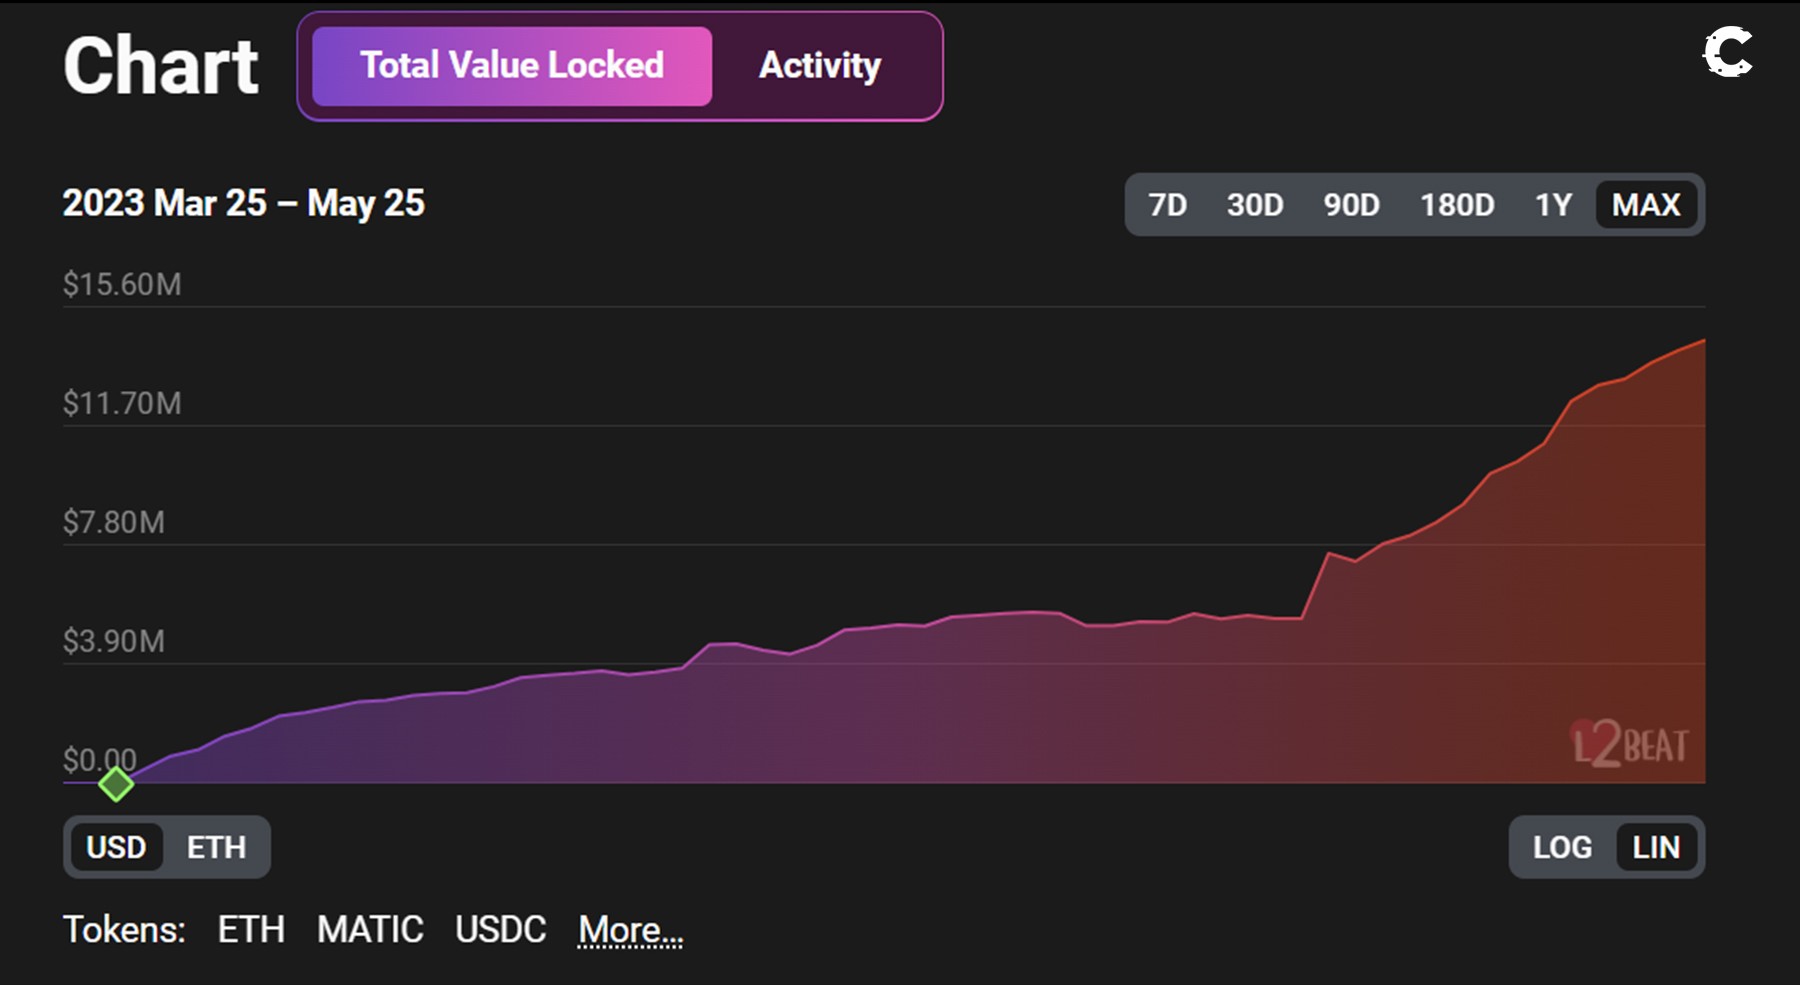Expand the More... tokens list
Image resolution: width=1800 pixels, height=985 pixels.
(x=630, y=930)
